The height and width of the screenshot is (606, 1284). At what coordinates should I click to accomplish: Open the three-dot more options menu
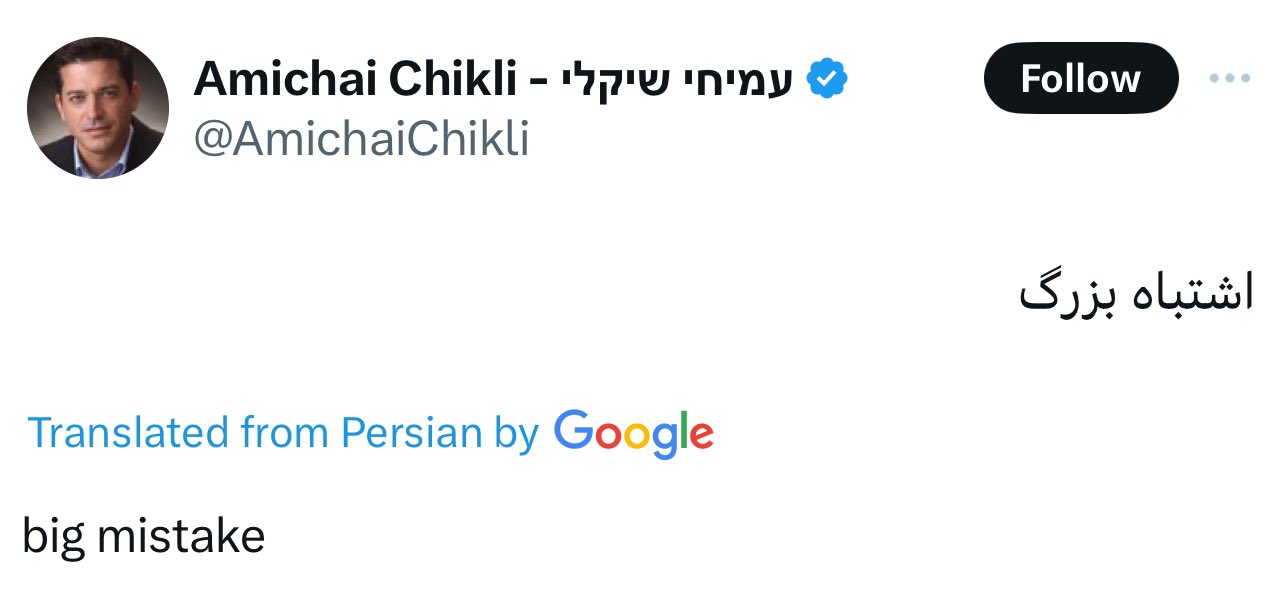pos(1230,79)
